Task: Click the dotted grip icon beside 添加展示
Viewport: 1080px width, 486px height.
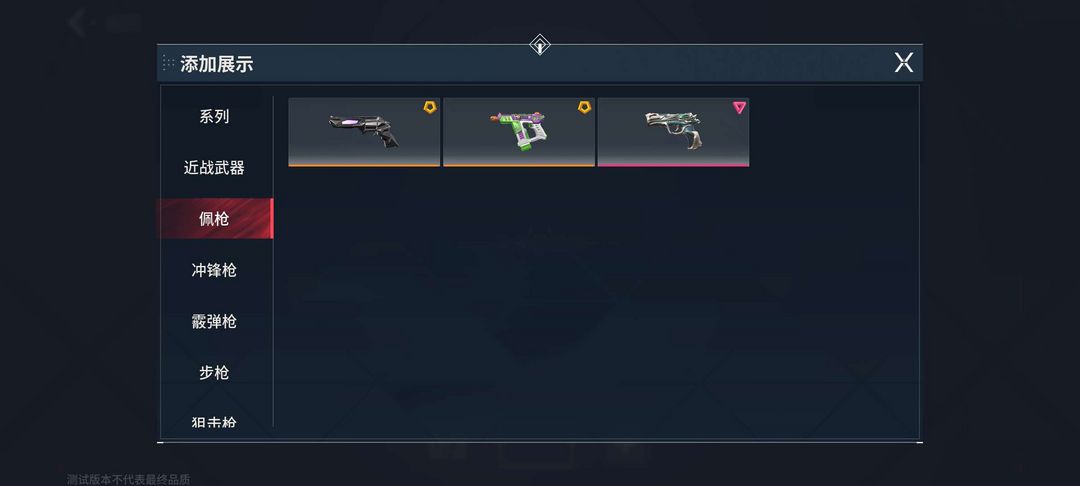Action: [x=168, y=63]
